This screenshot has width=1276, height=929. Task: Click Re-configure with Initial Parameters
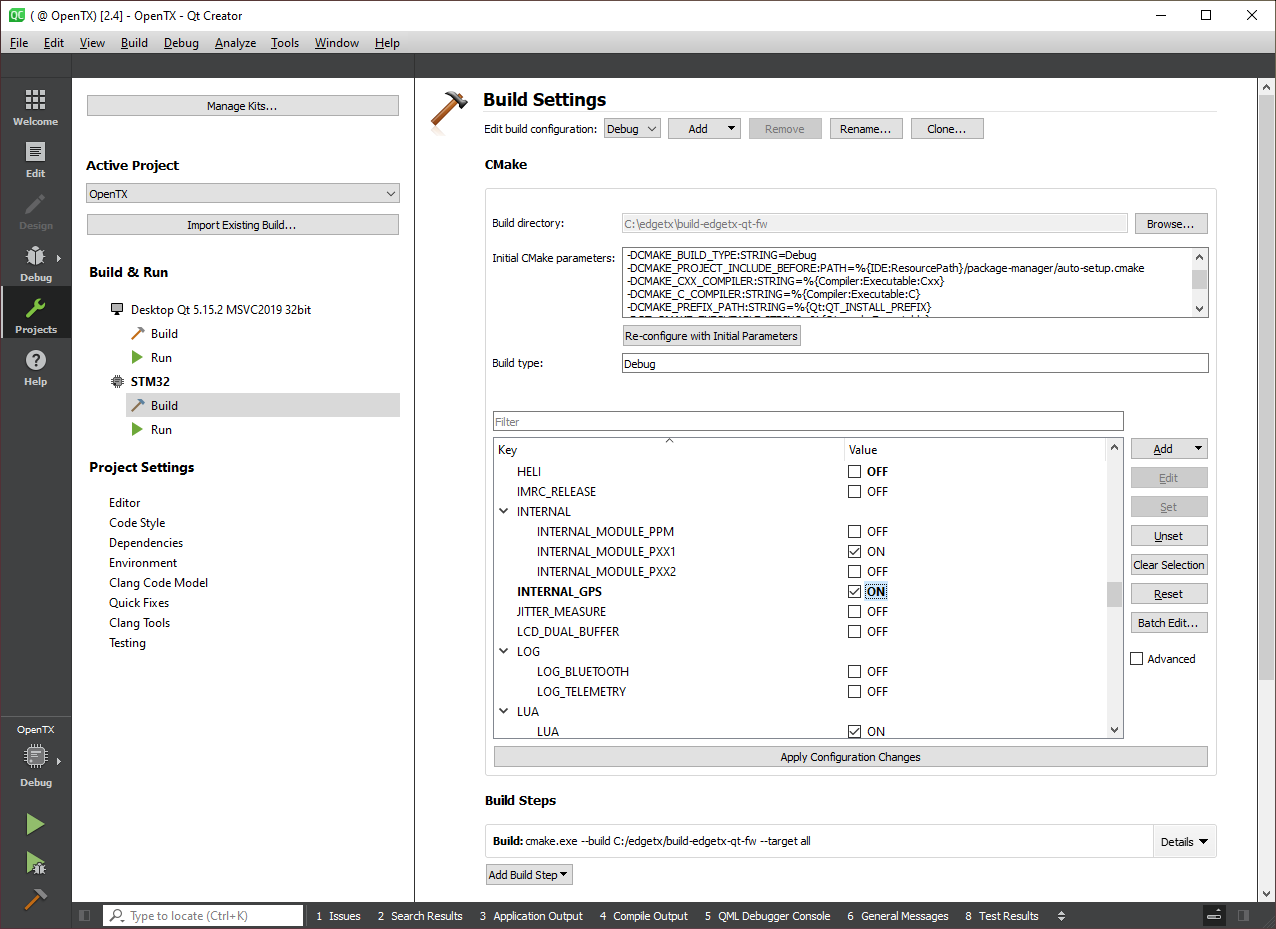[x=711, y=336]
